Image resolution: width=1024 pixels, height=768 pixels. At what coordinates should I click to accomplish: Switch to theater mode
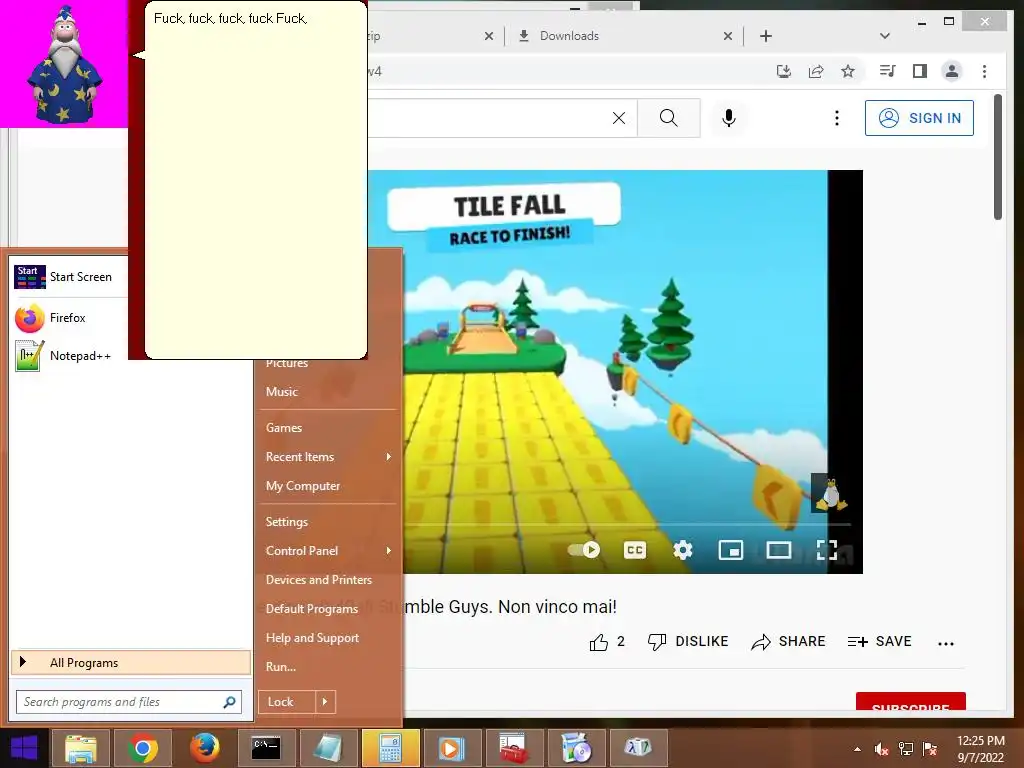click(779, 551)
